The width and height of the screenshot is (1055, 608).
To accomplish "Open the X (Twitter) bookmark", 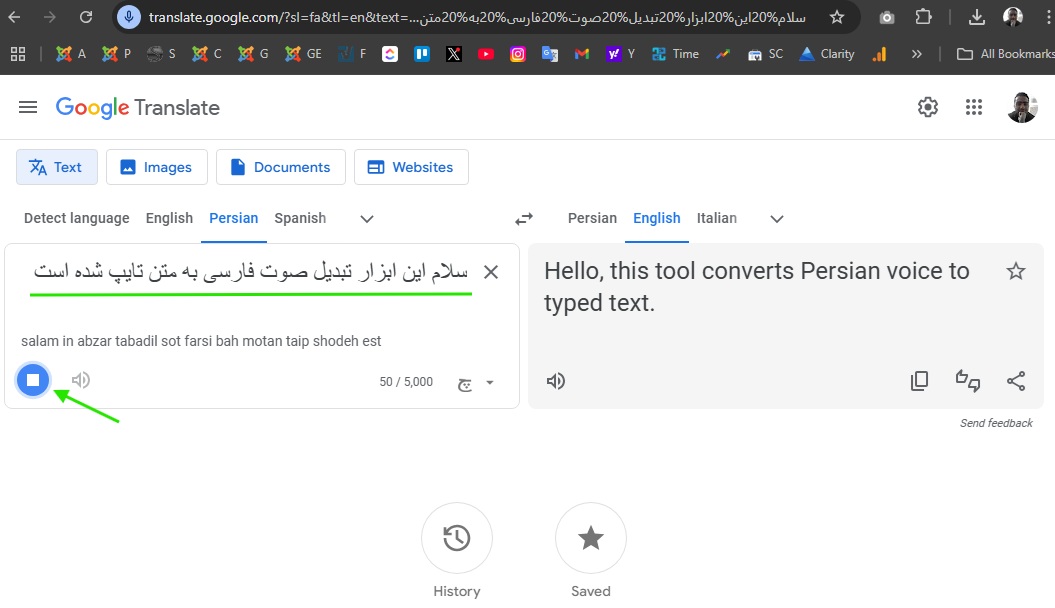I will pos(453,54).
